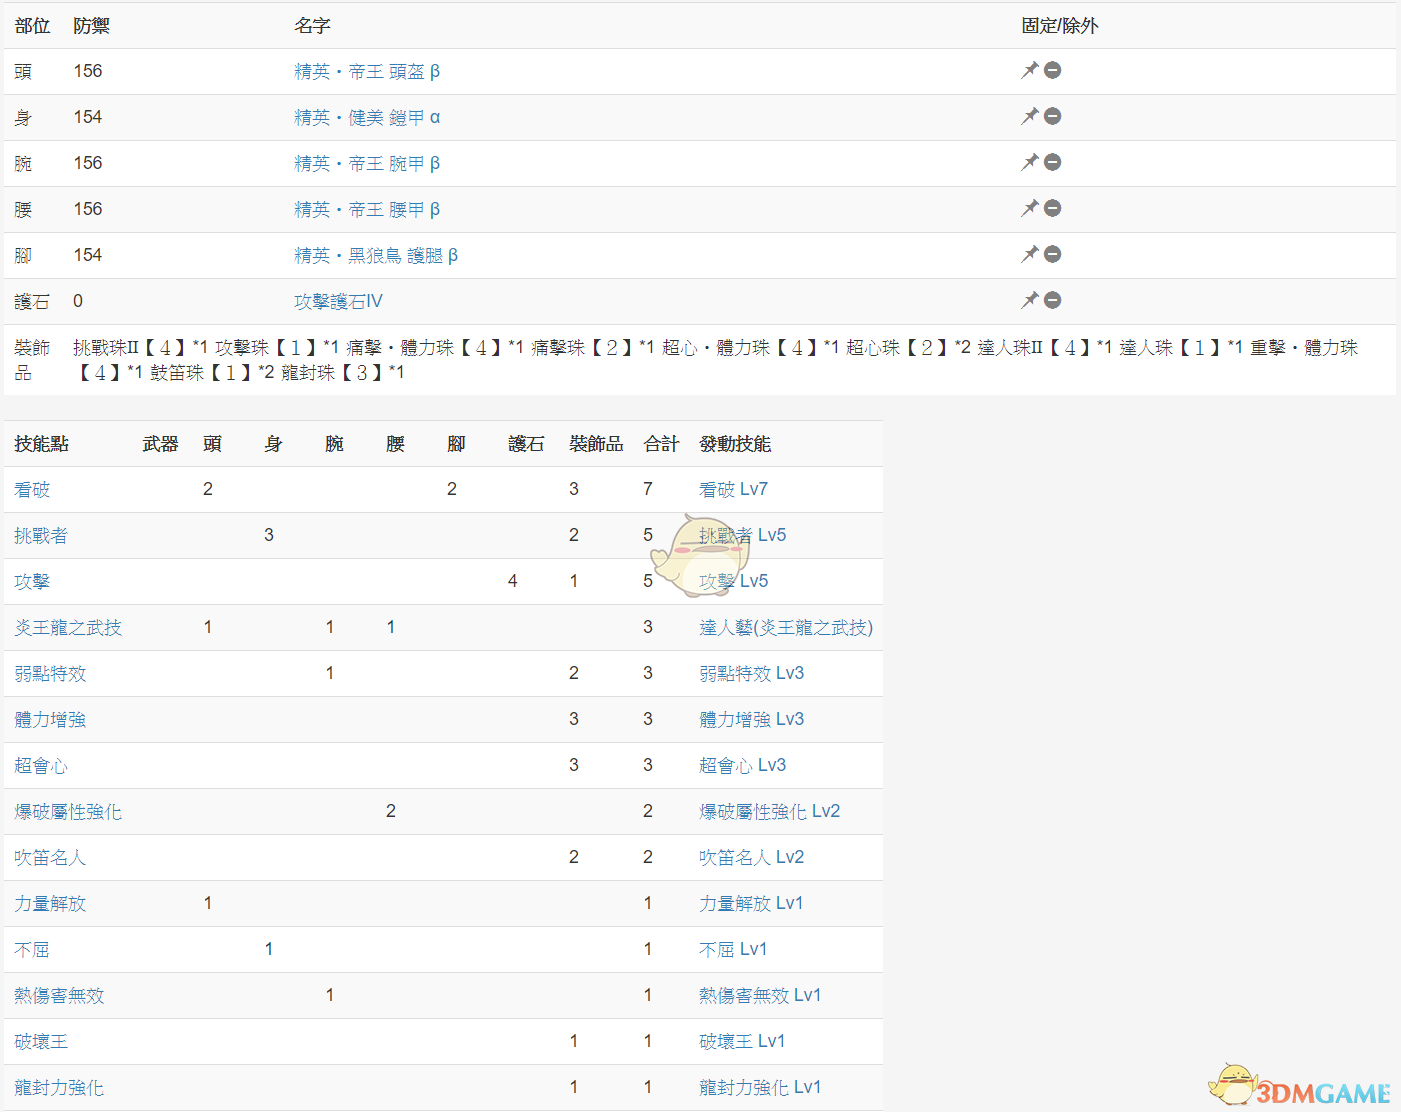1401x1112 pixels.
Task: Exclude the 攻擊護石IV charm
Action: [x=1052, y=300]
